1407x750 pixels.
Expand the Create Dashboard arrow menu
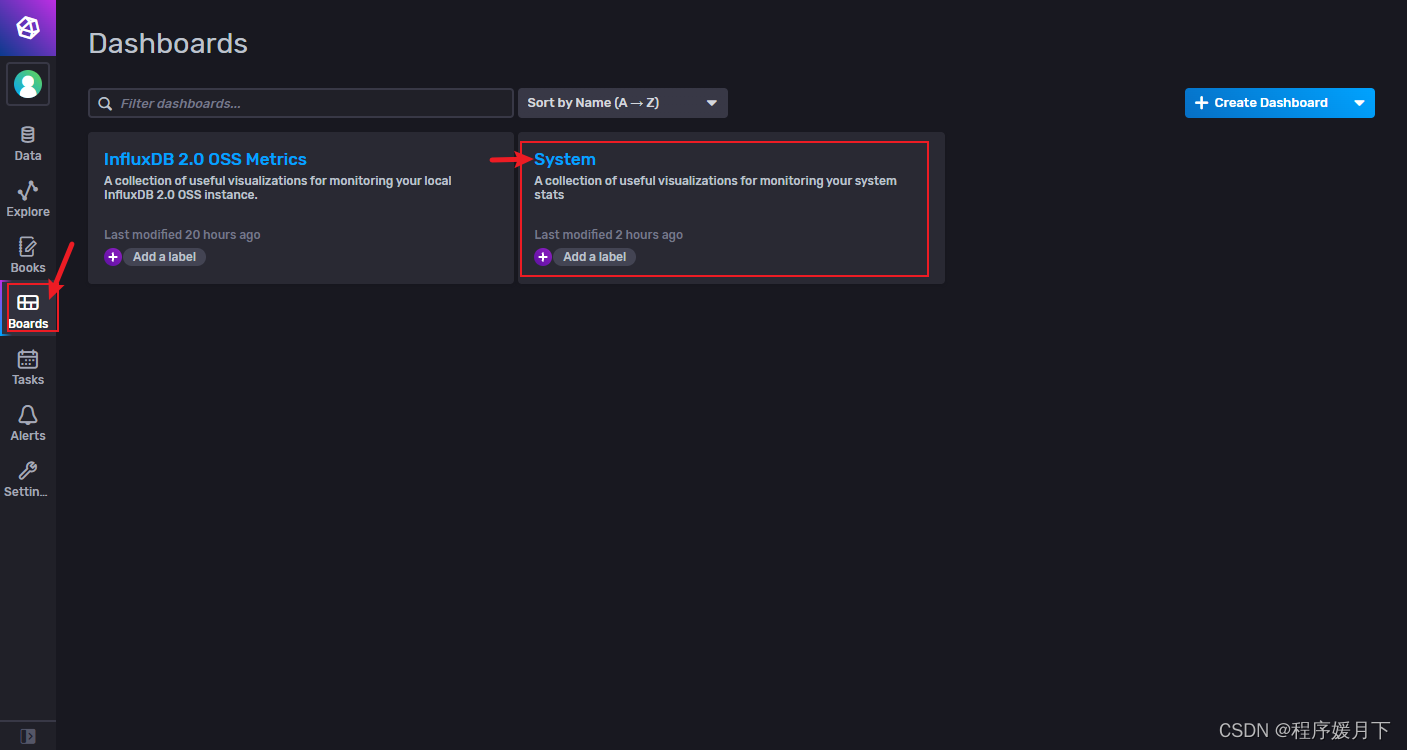click(1359, 103)
